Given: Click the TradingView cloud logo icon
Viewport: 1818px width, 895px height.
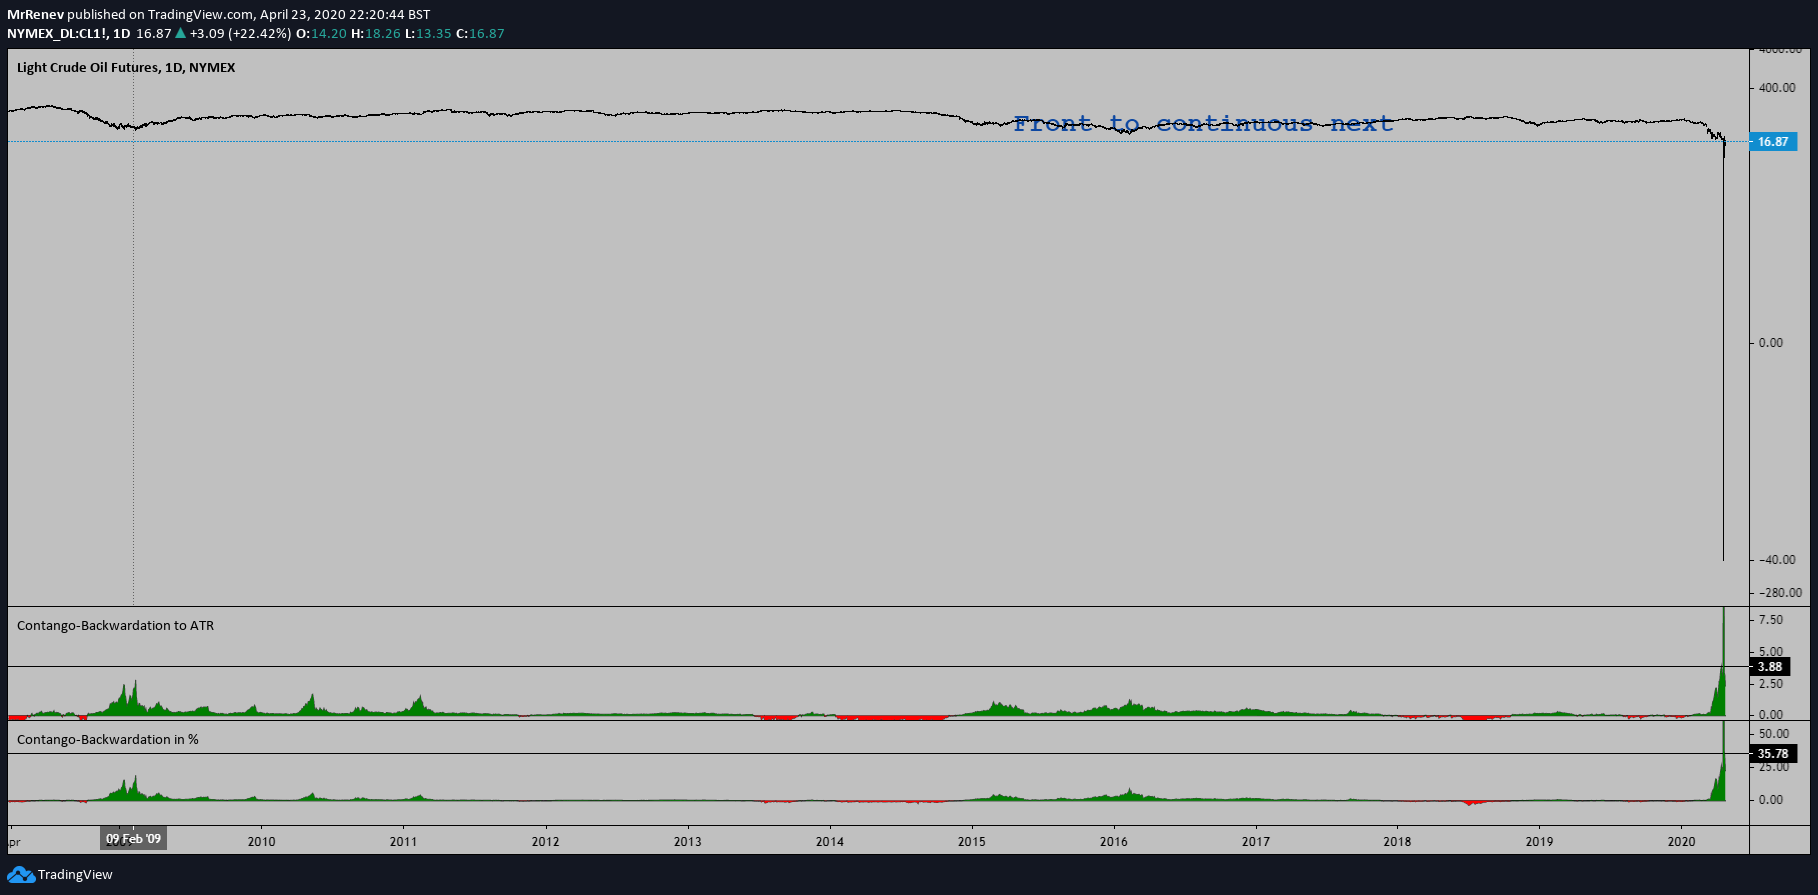Looking at the screenshot, I should (20, 875).
